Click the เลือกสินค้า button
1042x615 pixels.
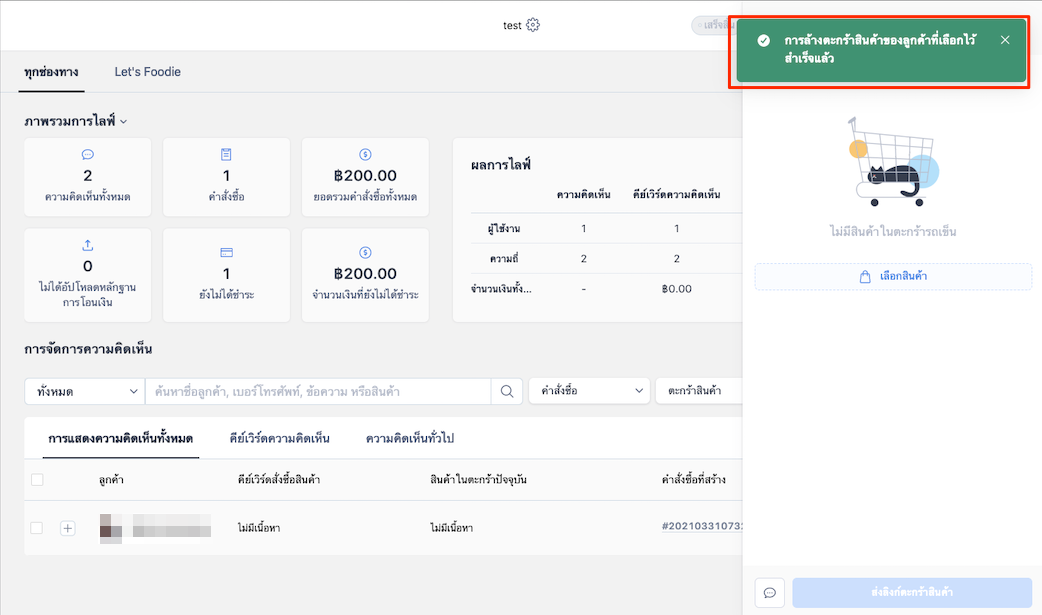click(893, 277)
